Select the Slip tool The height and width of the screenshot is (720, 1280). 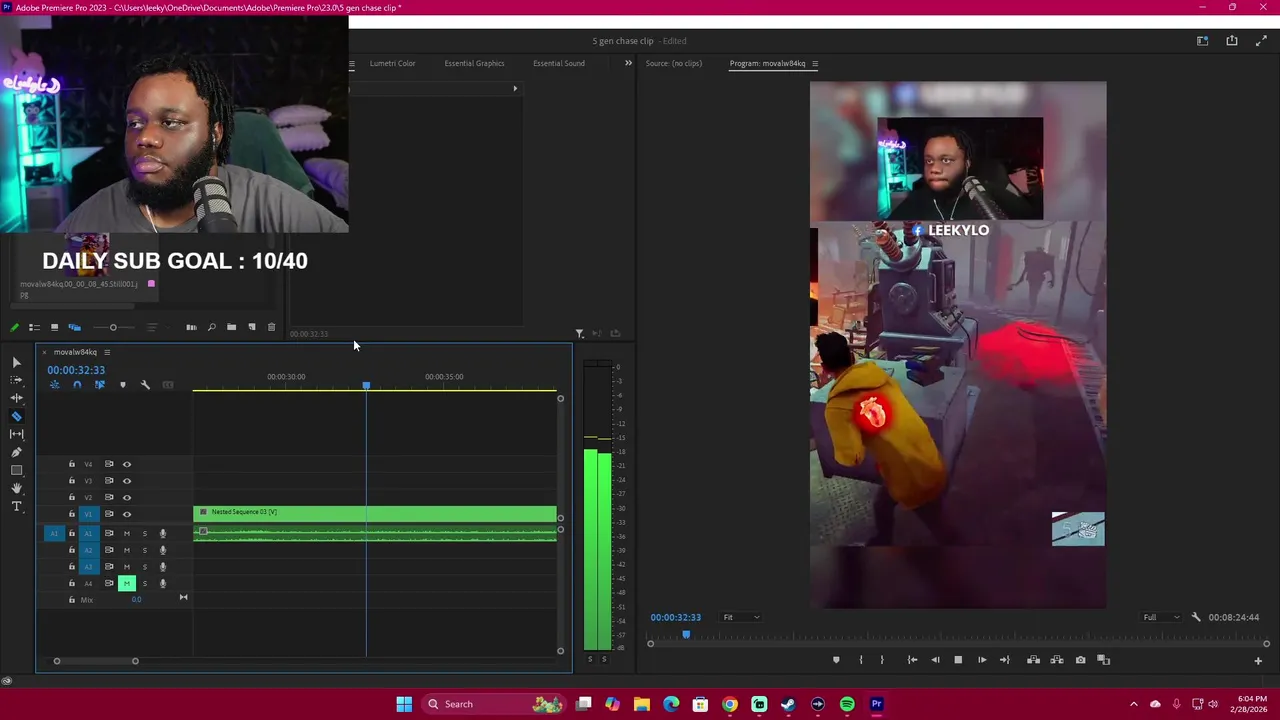(x=16, y=434)
